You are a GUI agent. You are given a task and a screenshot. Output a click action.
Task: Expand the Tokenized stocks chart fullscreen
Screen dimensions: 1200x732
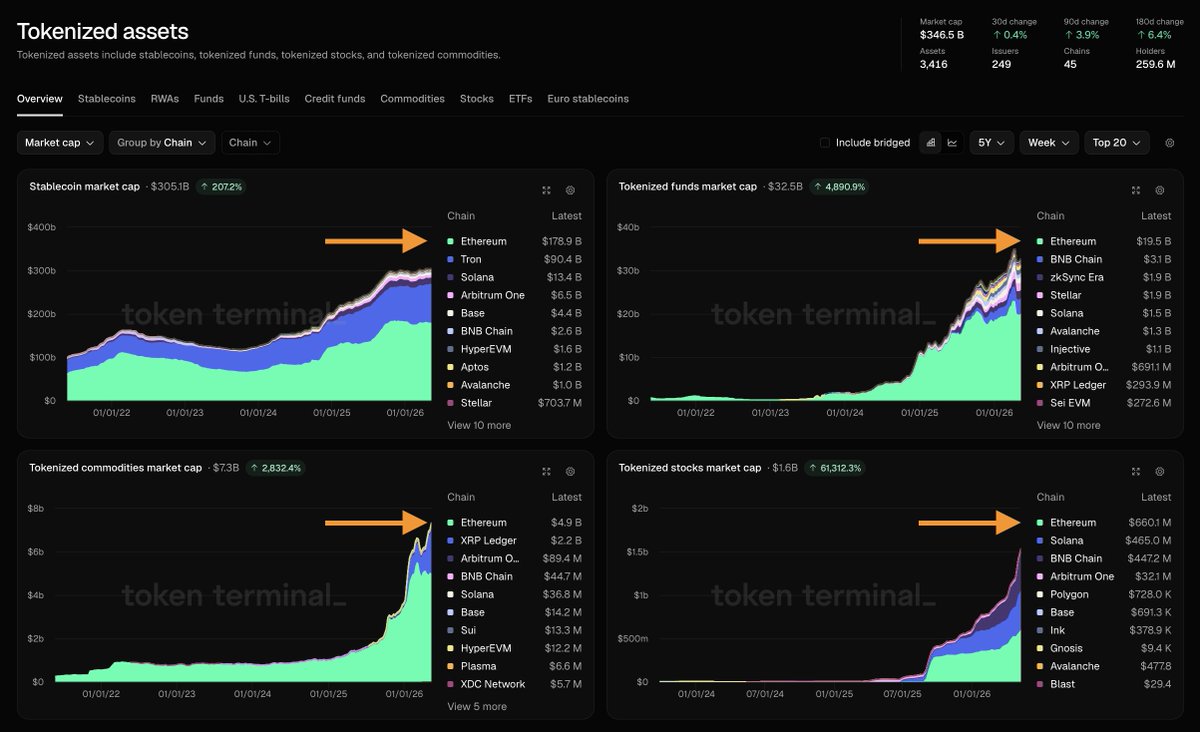(1136, 471)
